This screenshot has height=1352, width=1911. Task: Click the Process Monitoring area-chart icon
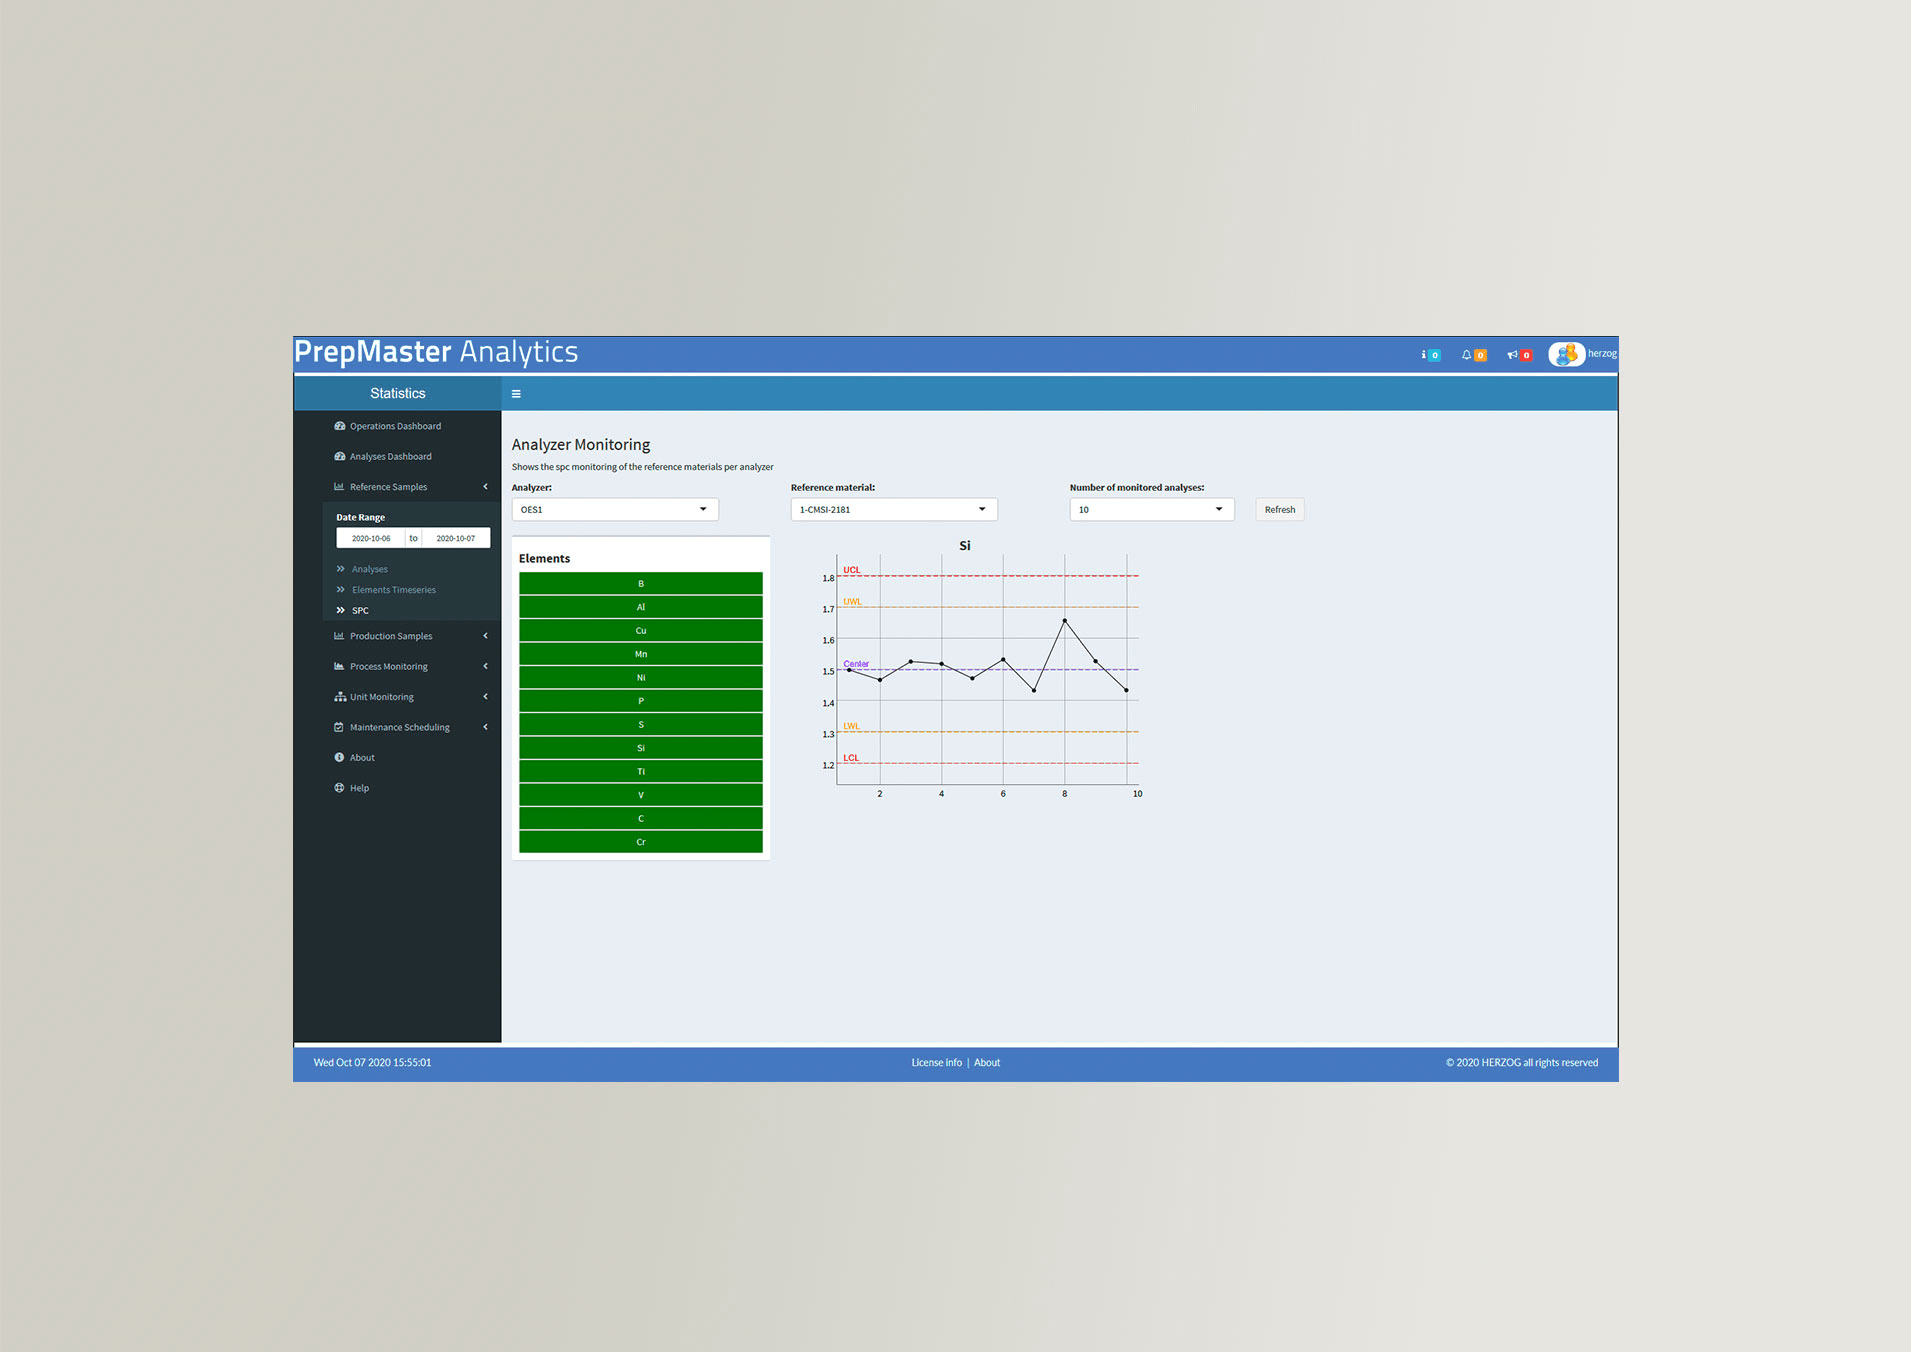point(339,666)
